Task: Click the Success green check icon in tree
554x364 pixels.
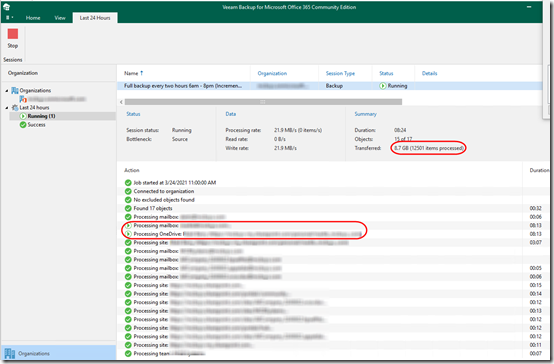Action: pyautogui.click(x=23, y=125)
